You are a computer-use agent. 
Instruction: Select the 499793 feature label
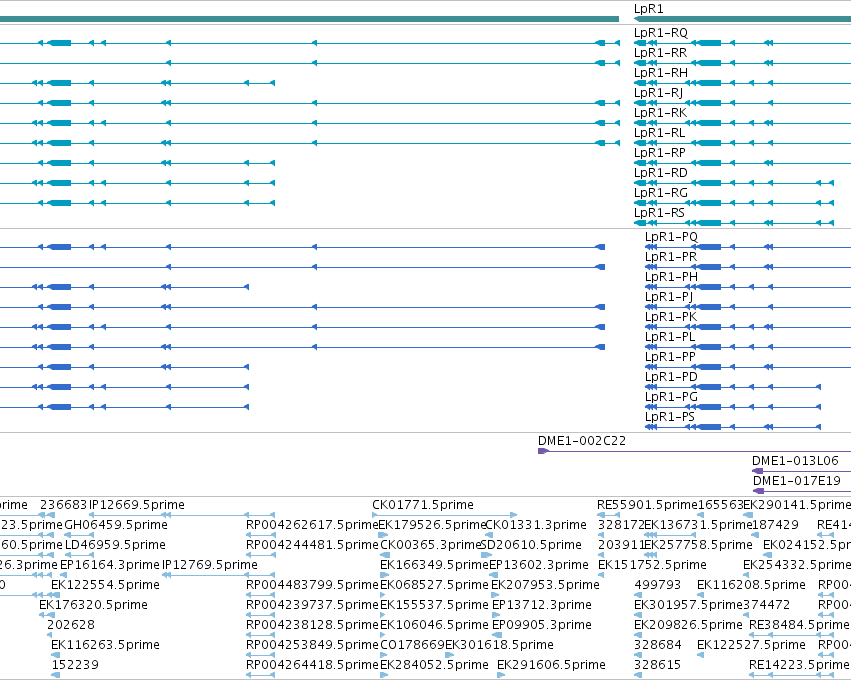pos(658,586)
